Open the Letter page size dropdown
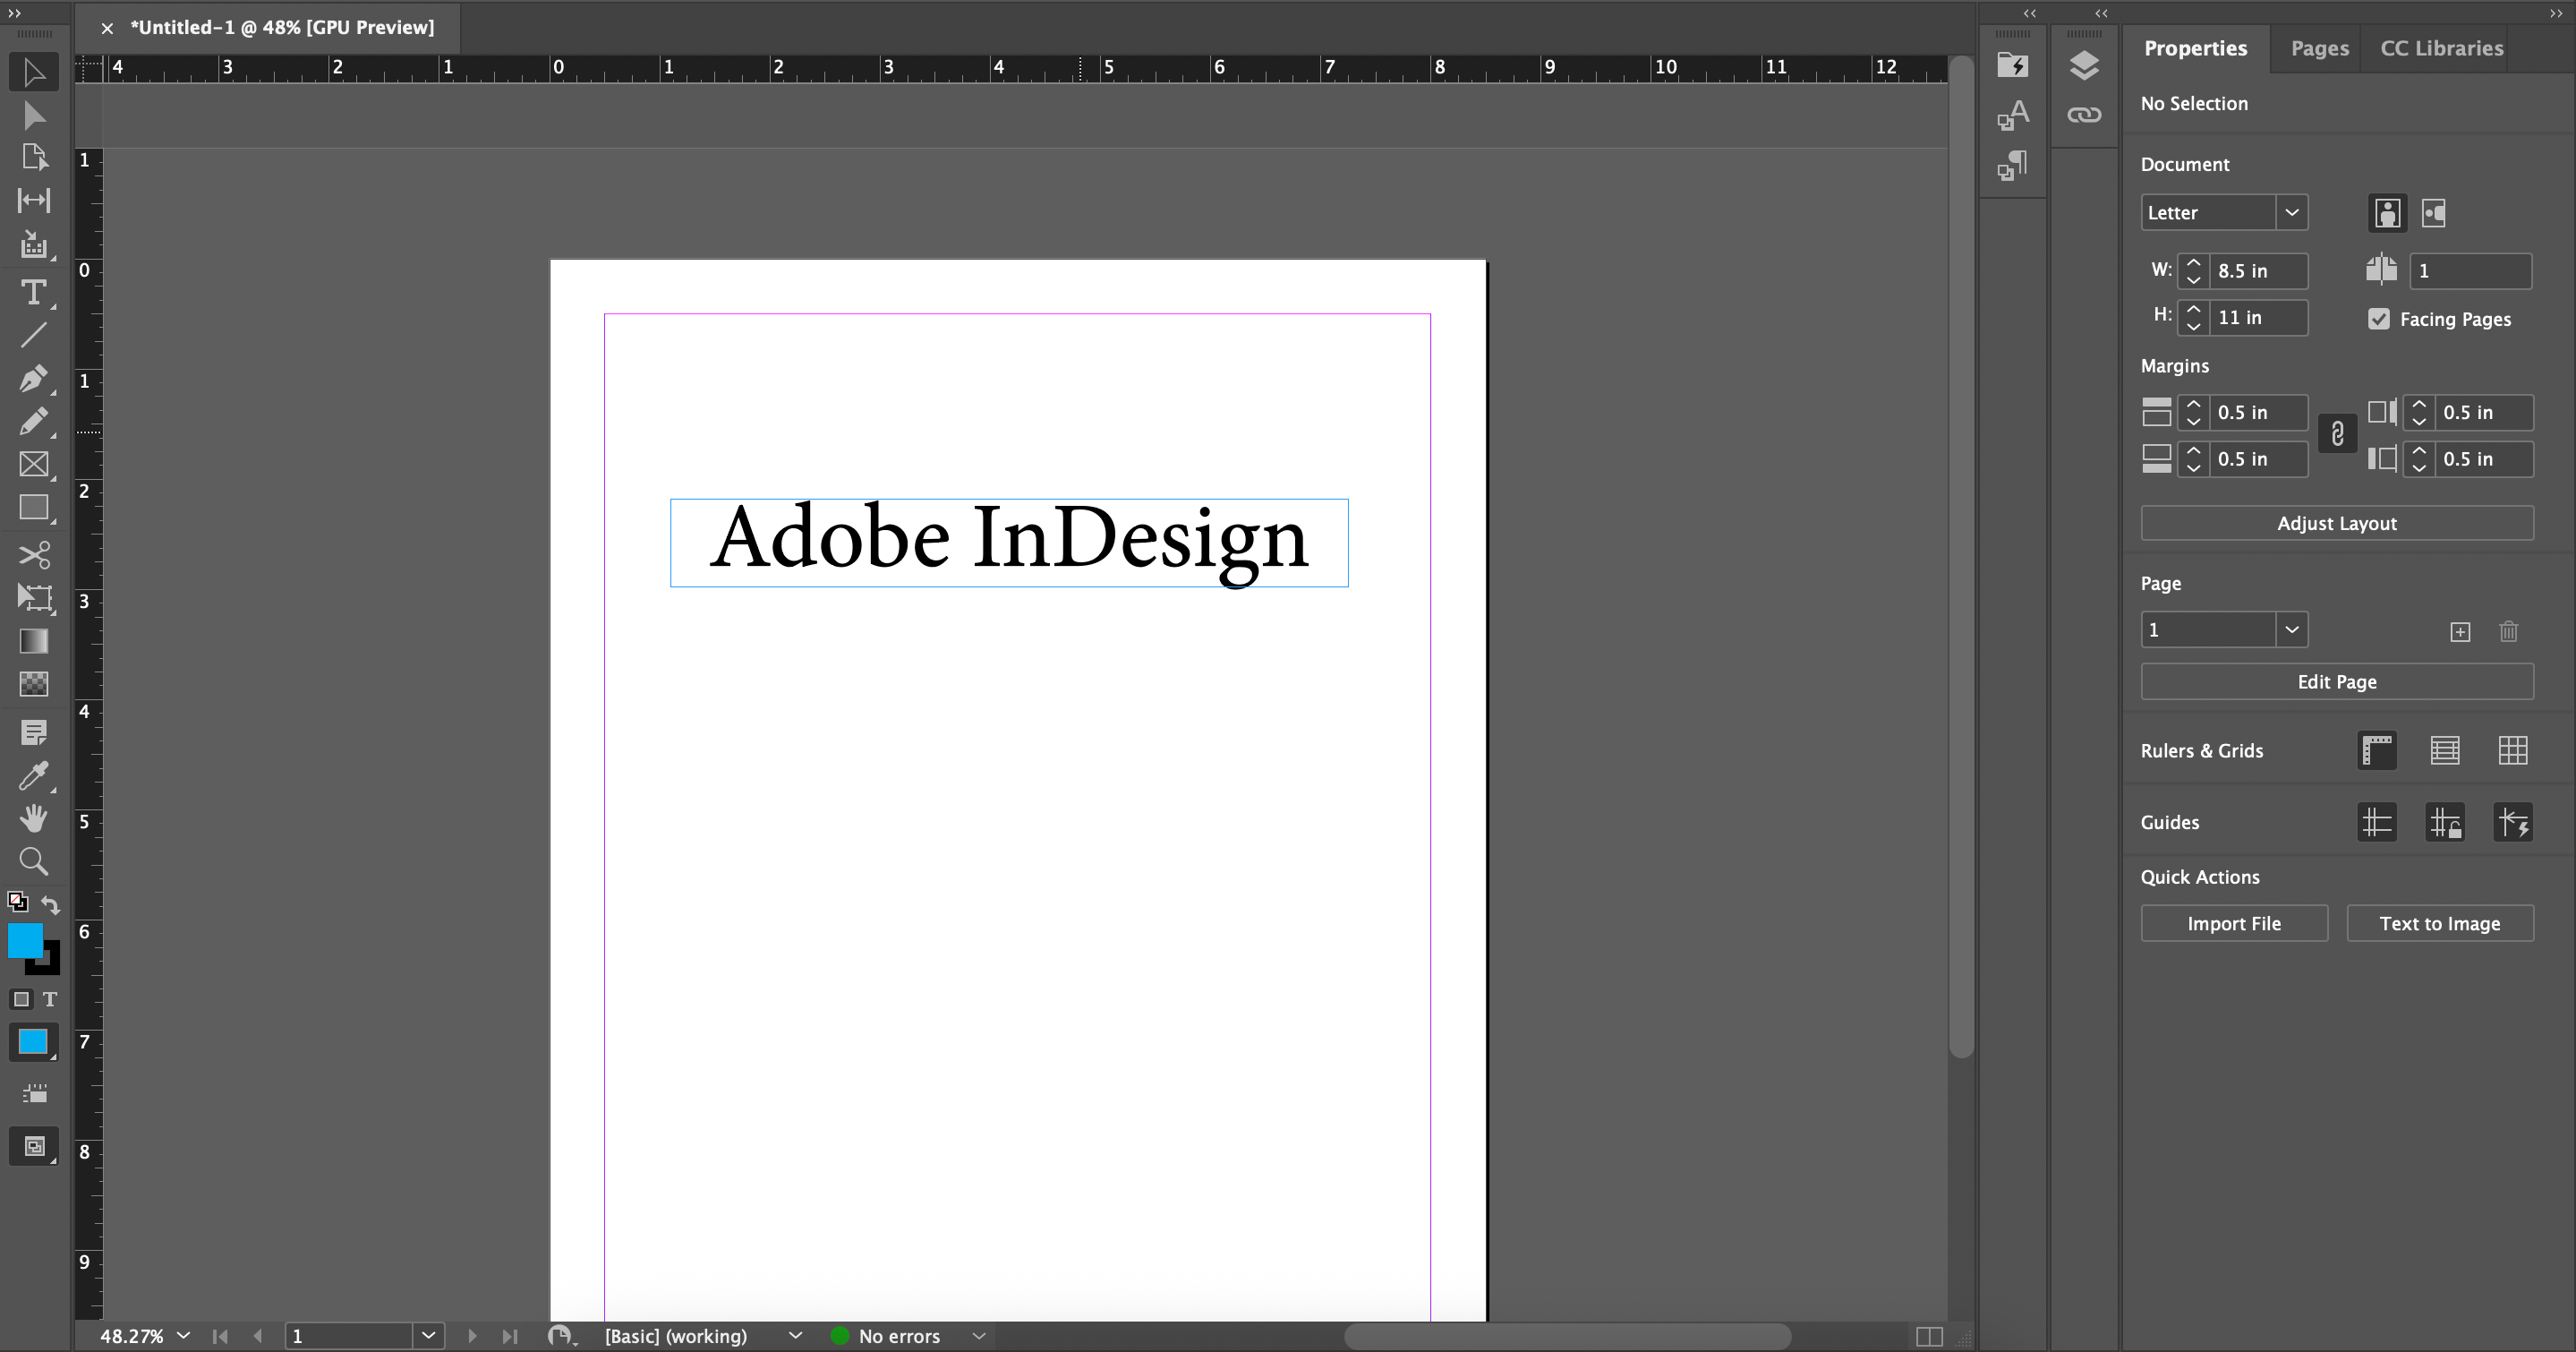Screen dimensions: 2576x1352 2291,212
